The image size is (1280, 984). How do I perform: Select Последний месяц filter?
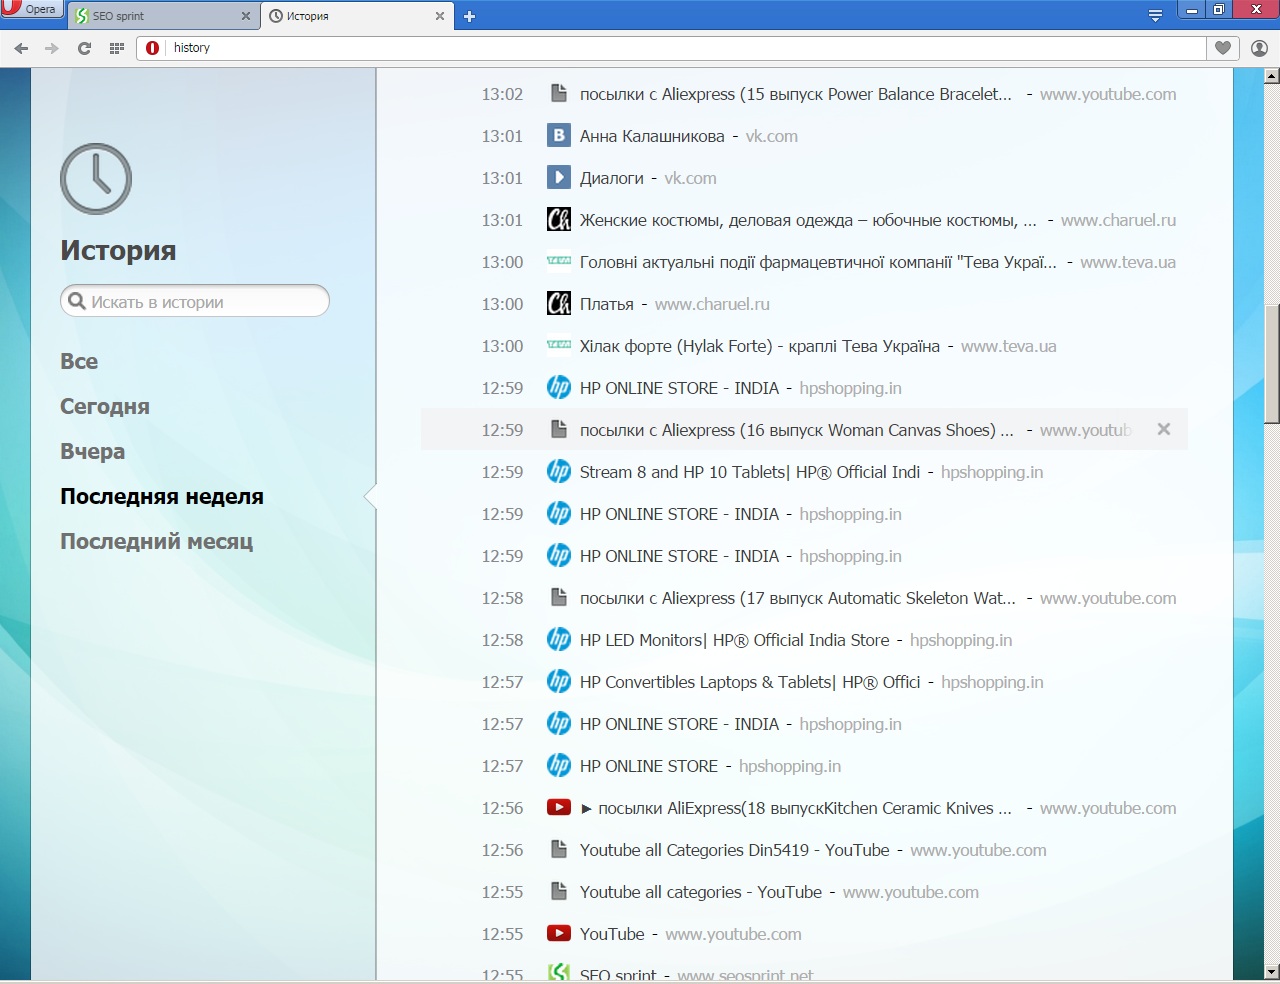click(x=156, y=541)
